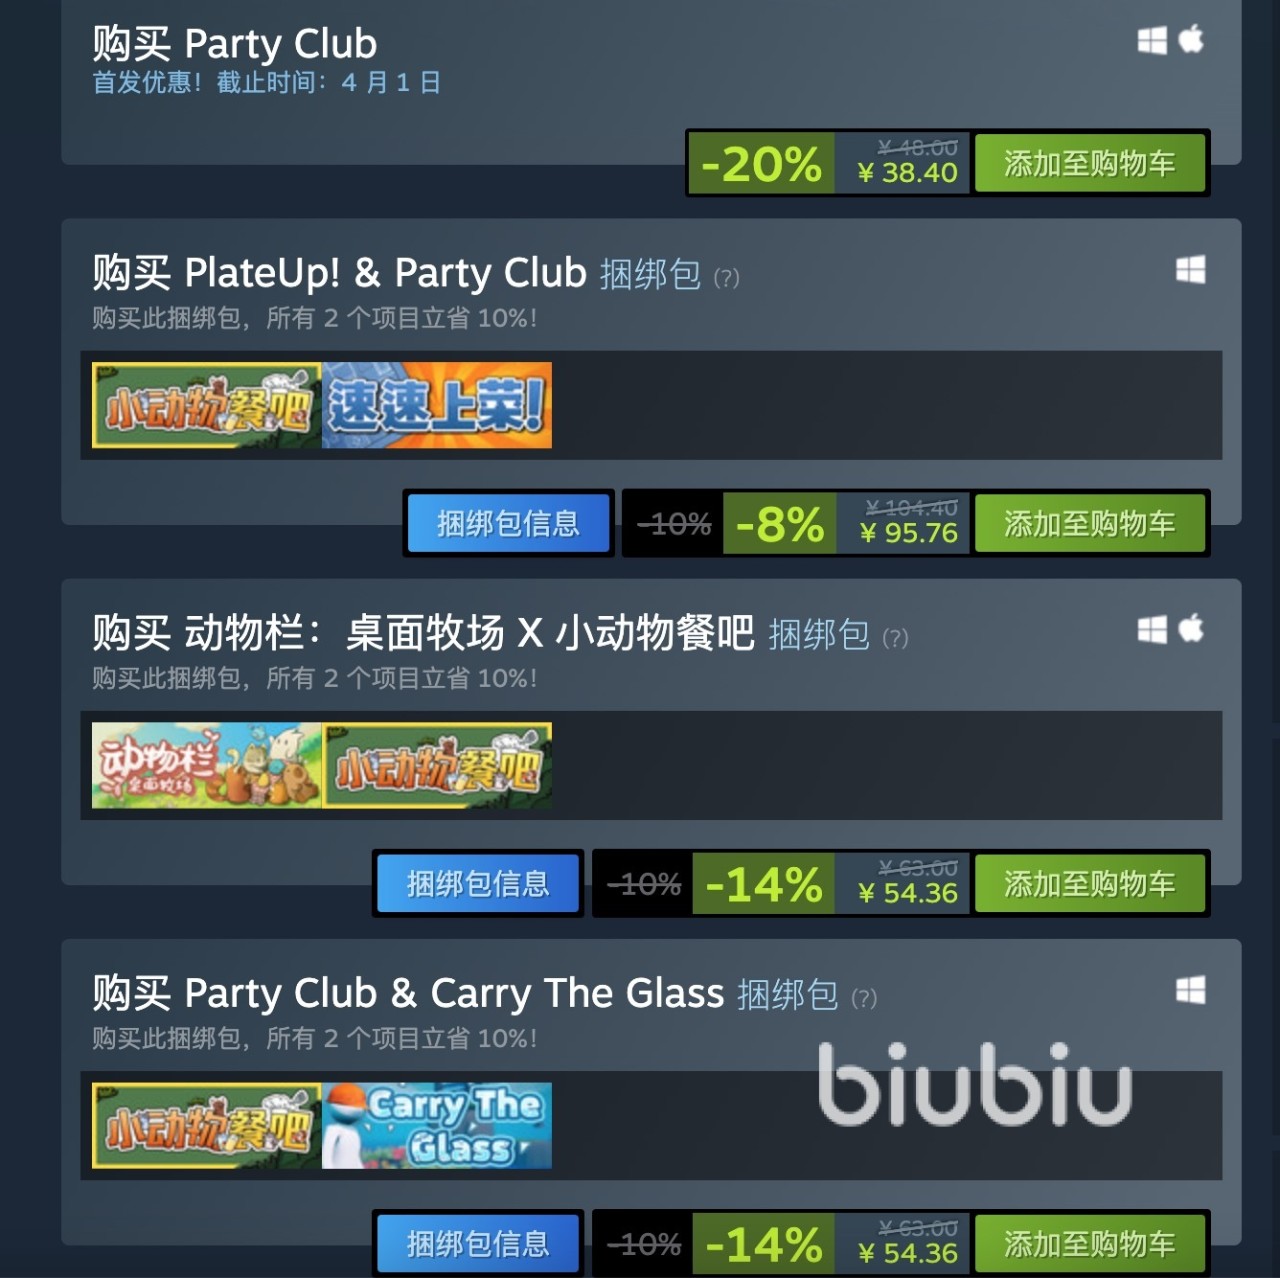Add the Carry The Glass bundle to cart

click(1089, 1243)
